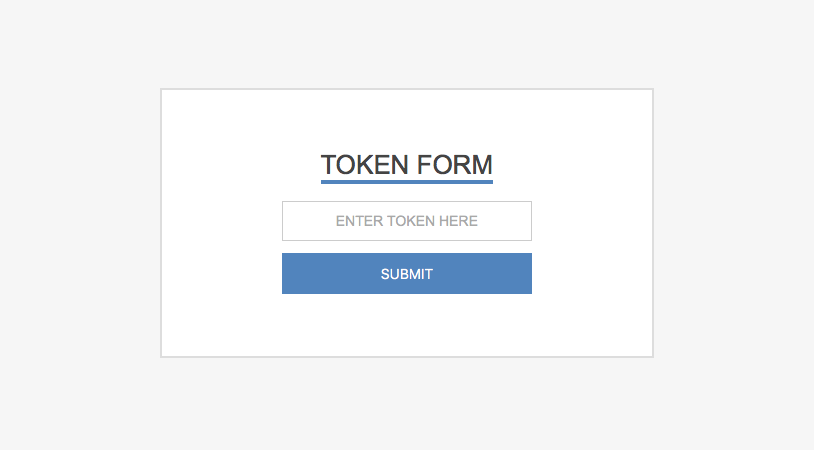Submit the token form
The height and width of the screenshot is (450, 814).
point(406,274)
